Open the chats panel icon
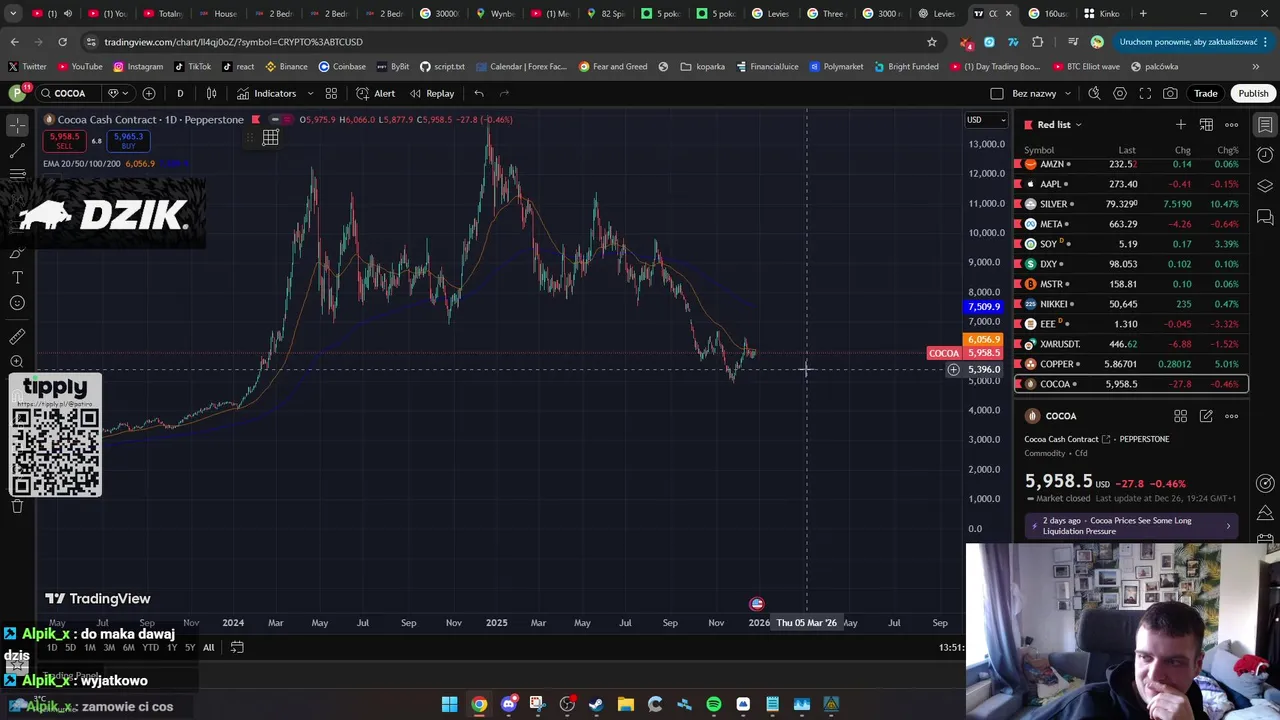This screenshot has width=1280, height=720. pyautogui.click(x=1265, y=216)
